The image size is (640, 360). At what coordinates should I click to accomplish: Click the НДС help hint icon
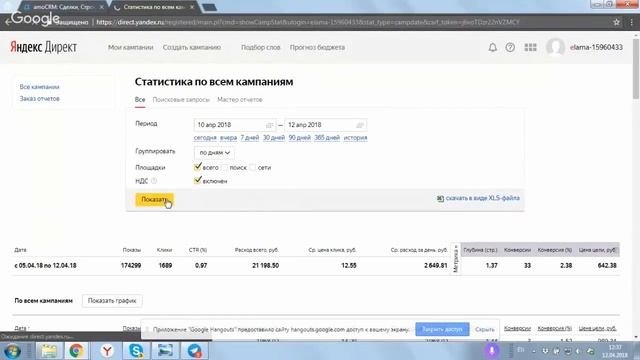pos(154,181)
